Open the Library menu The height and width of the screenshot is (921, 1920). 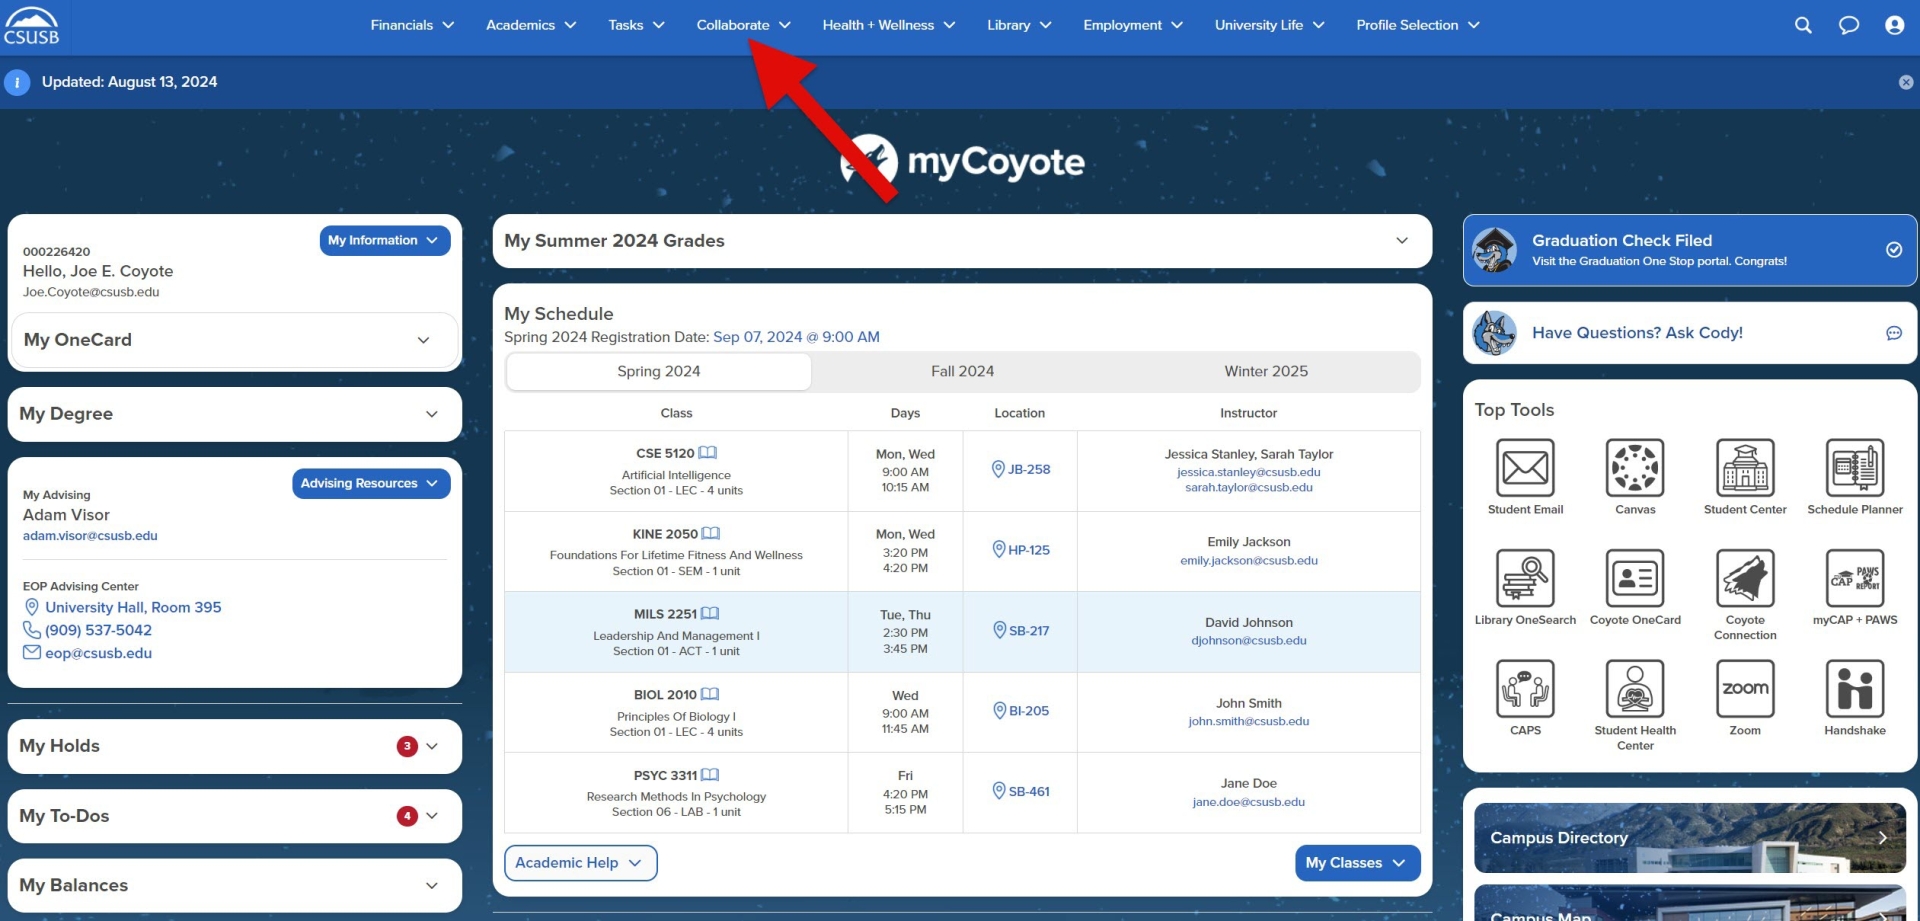[1019, 25]
